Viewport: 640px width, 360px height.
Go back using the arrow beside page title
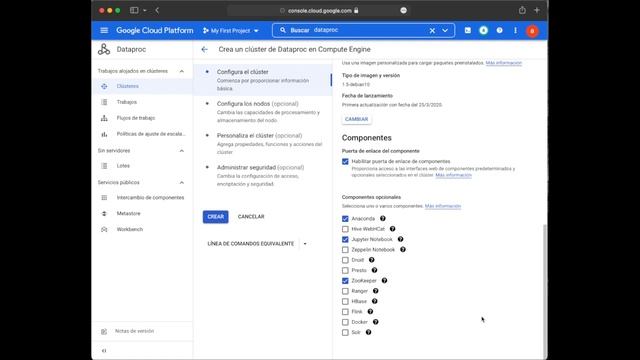click(x=204, y=49)
